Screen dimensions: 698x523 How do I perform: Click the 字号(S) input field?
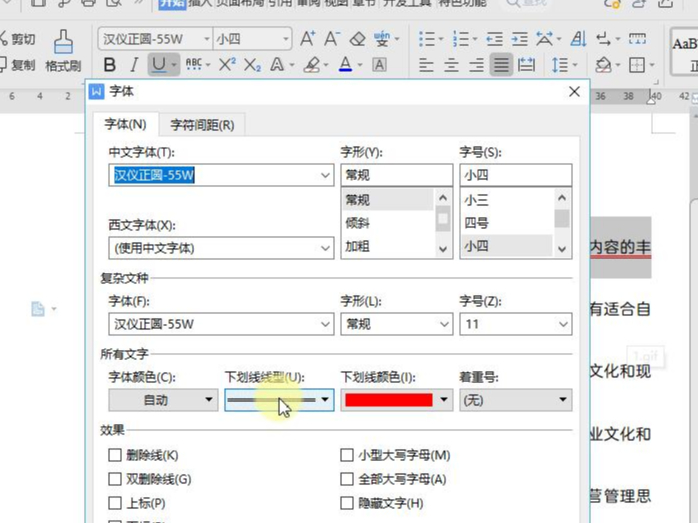(x=515, y=175)
